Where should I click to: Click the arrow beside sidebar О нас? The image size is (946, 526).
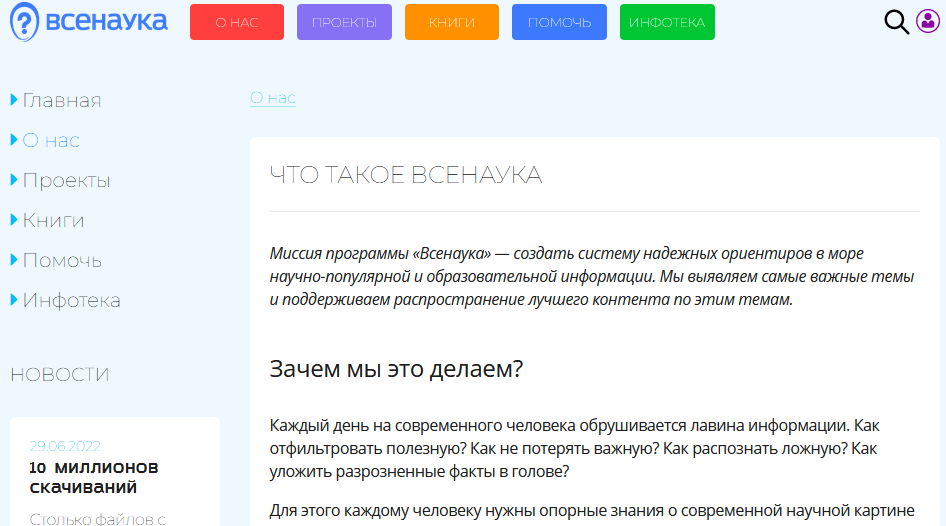(14, 140)
